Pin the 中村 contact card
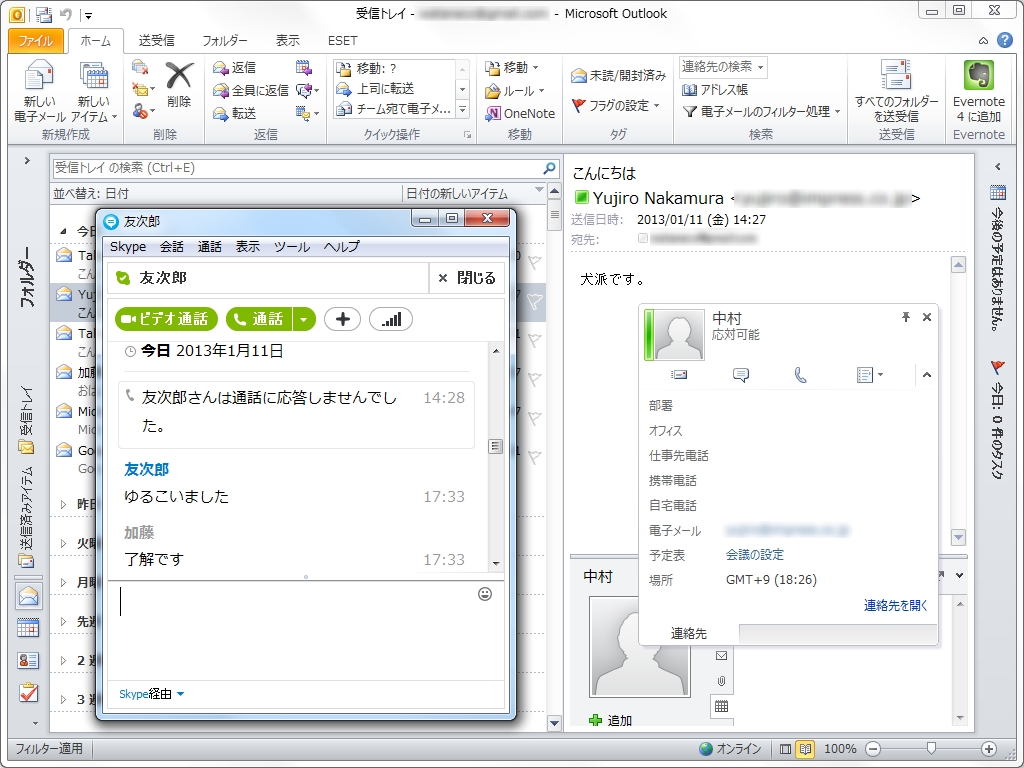The image size is (1024, 768). [905, 317]
